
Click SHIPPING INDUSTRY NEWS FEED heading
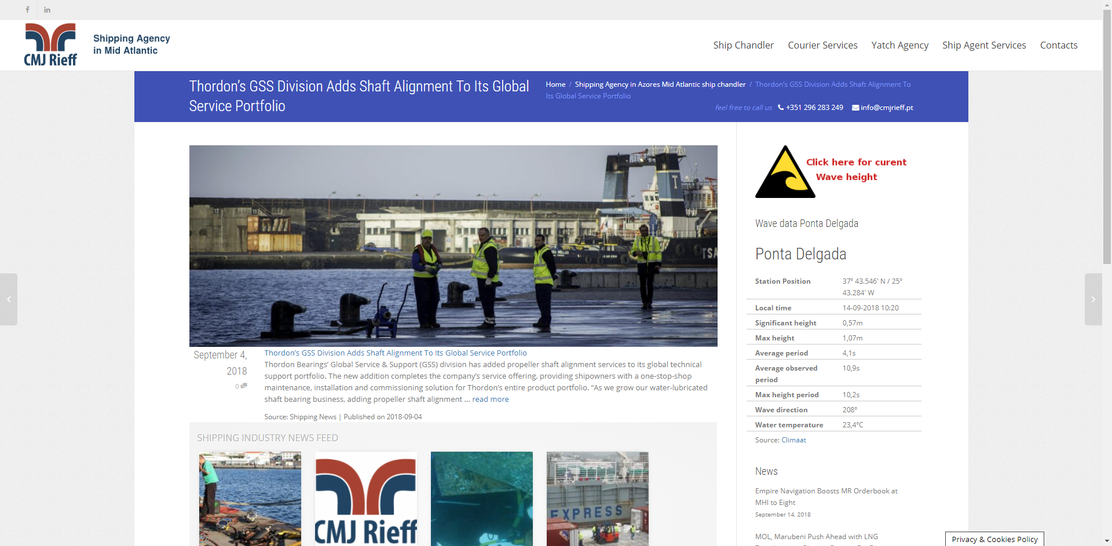tap(267, 438)
